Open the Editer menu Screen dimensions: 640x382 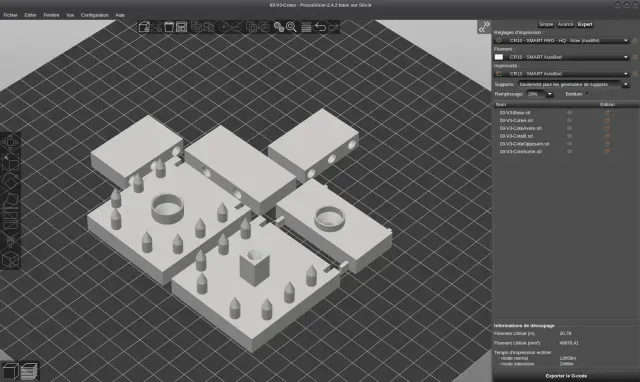pyautogui.click(x=30, y=15)
